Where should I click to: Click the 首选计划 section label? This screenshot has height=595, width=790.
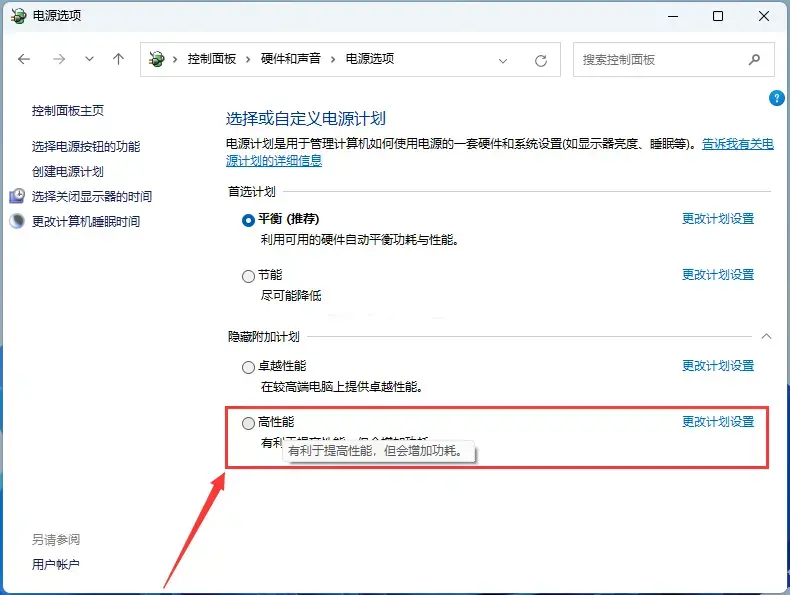(x=252, y=192)
